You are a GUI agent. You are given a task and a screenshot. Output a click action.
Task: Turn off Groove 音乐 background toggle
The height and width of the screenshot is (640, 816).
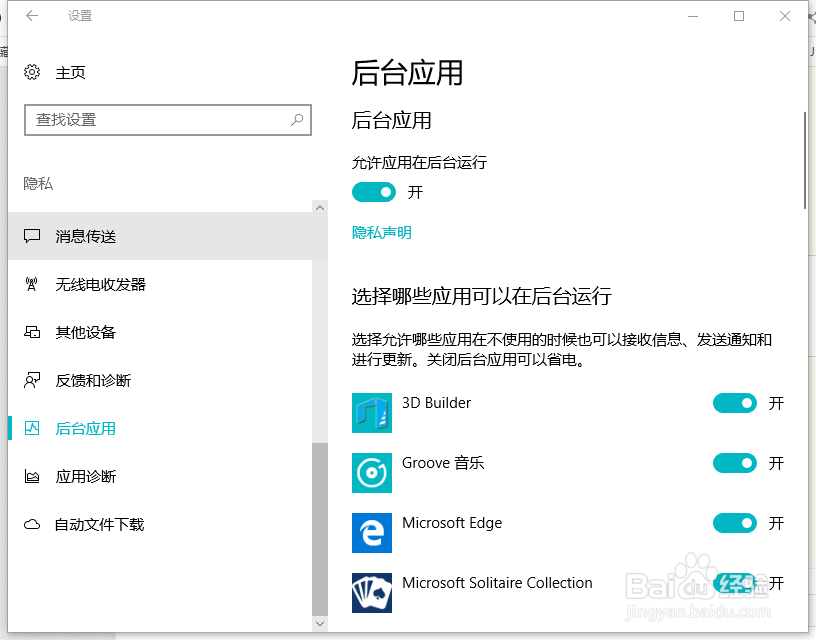(x=734, y=463)
